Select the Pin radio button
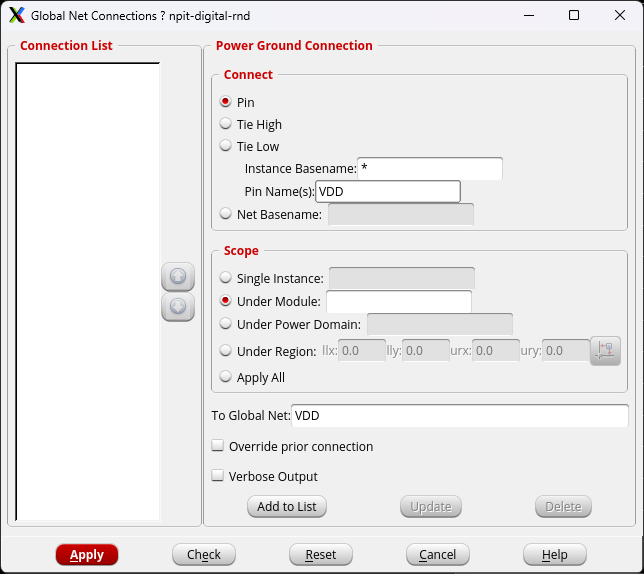 (x=225, y=101)
